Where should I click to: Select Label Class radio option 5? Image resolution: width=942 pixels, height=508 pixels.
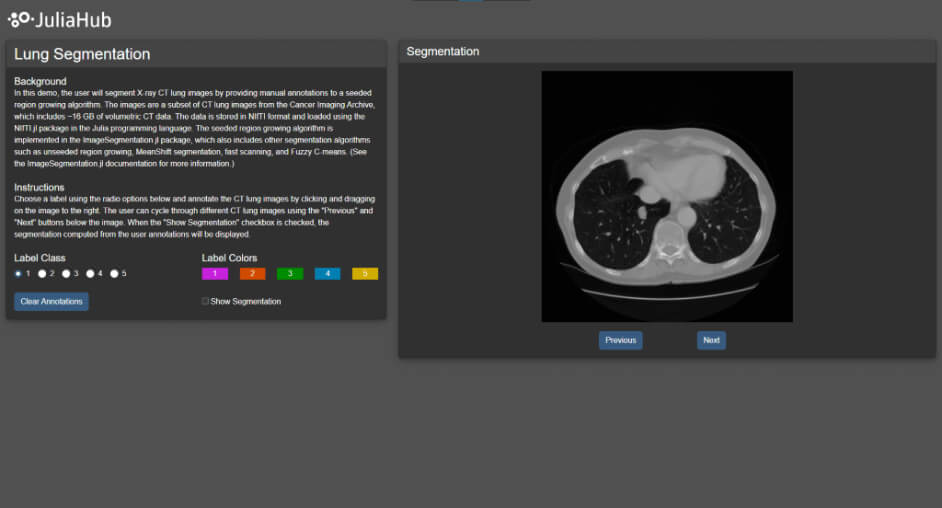point(114,273)
